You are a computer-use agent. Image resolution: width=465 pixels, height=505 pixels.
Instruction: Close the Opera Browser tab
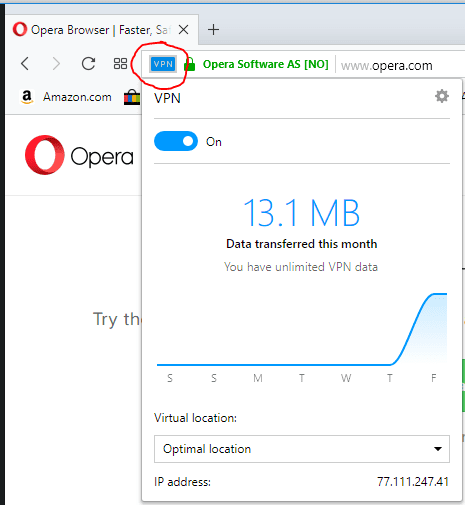click(x=183, y=30)
